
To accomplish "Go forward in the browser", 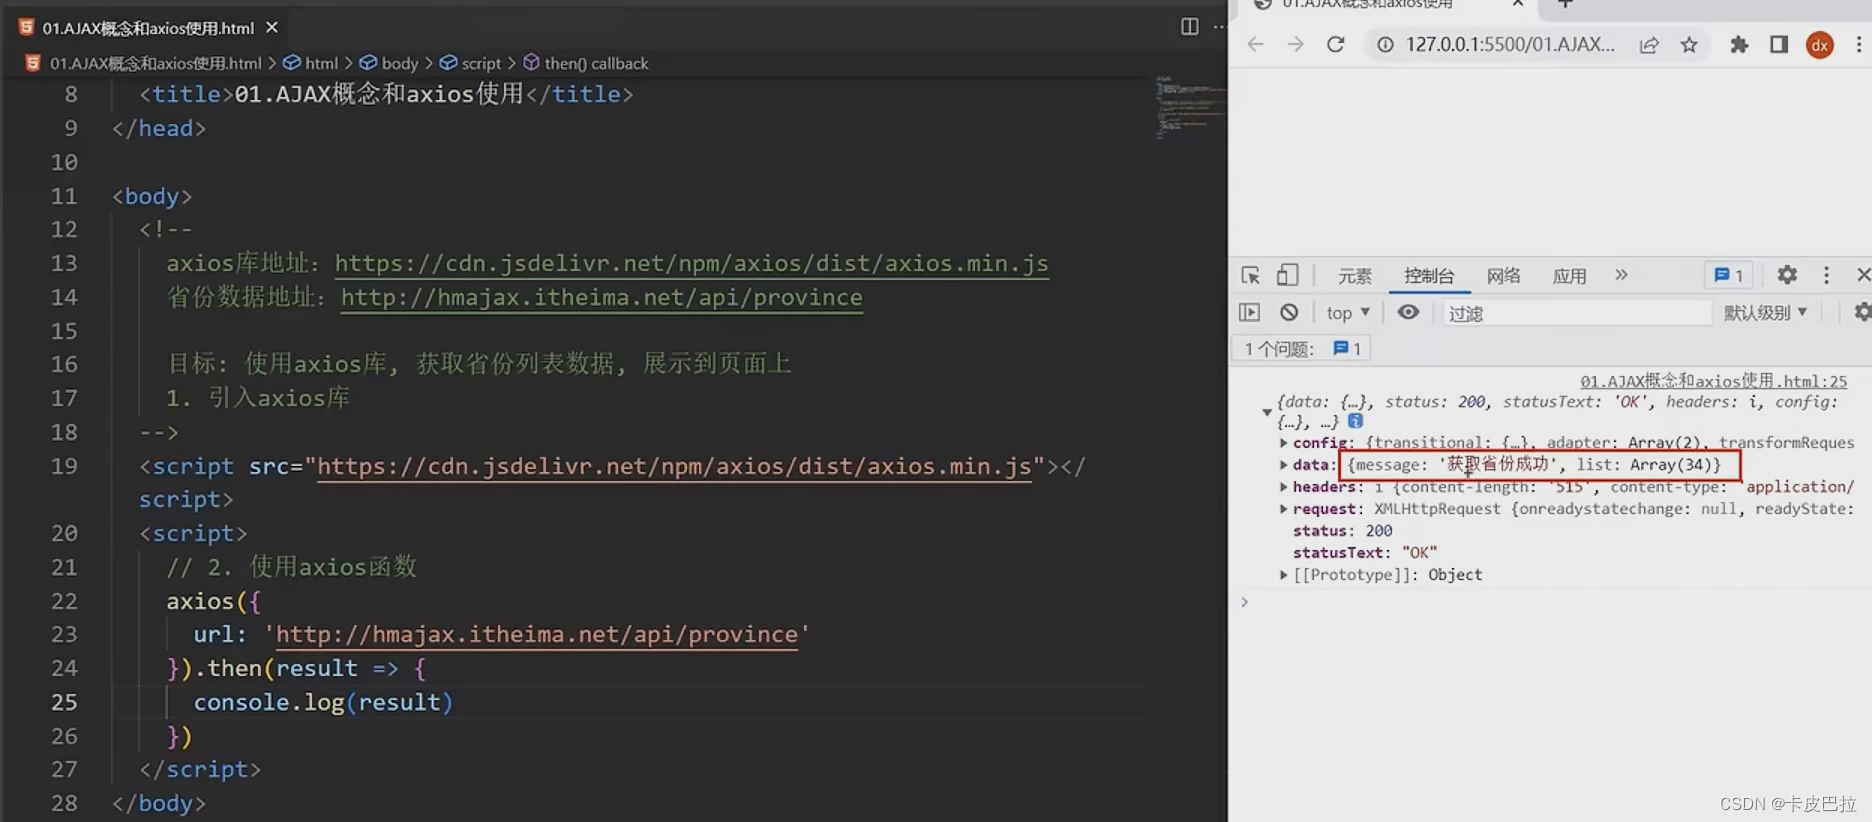I will pos(1295,44).
